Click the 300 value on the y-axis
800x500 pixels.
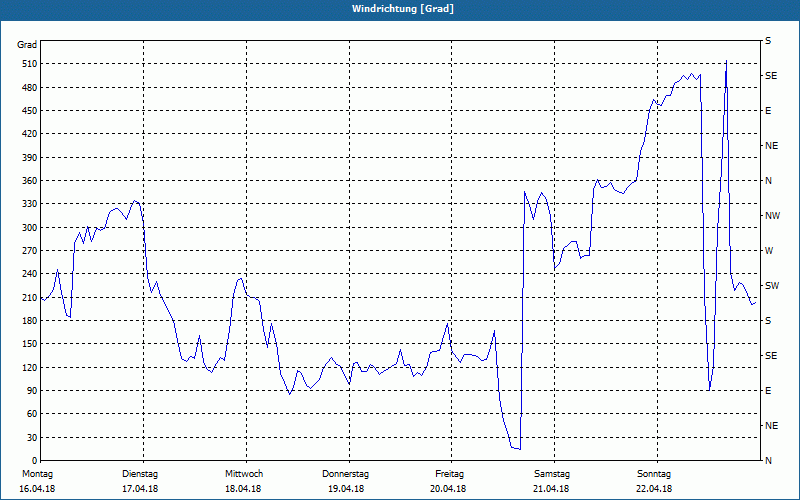click(30, 228)
